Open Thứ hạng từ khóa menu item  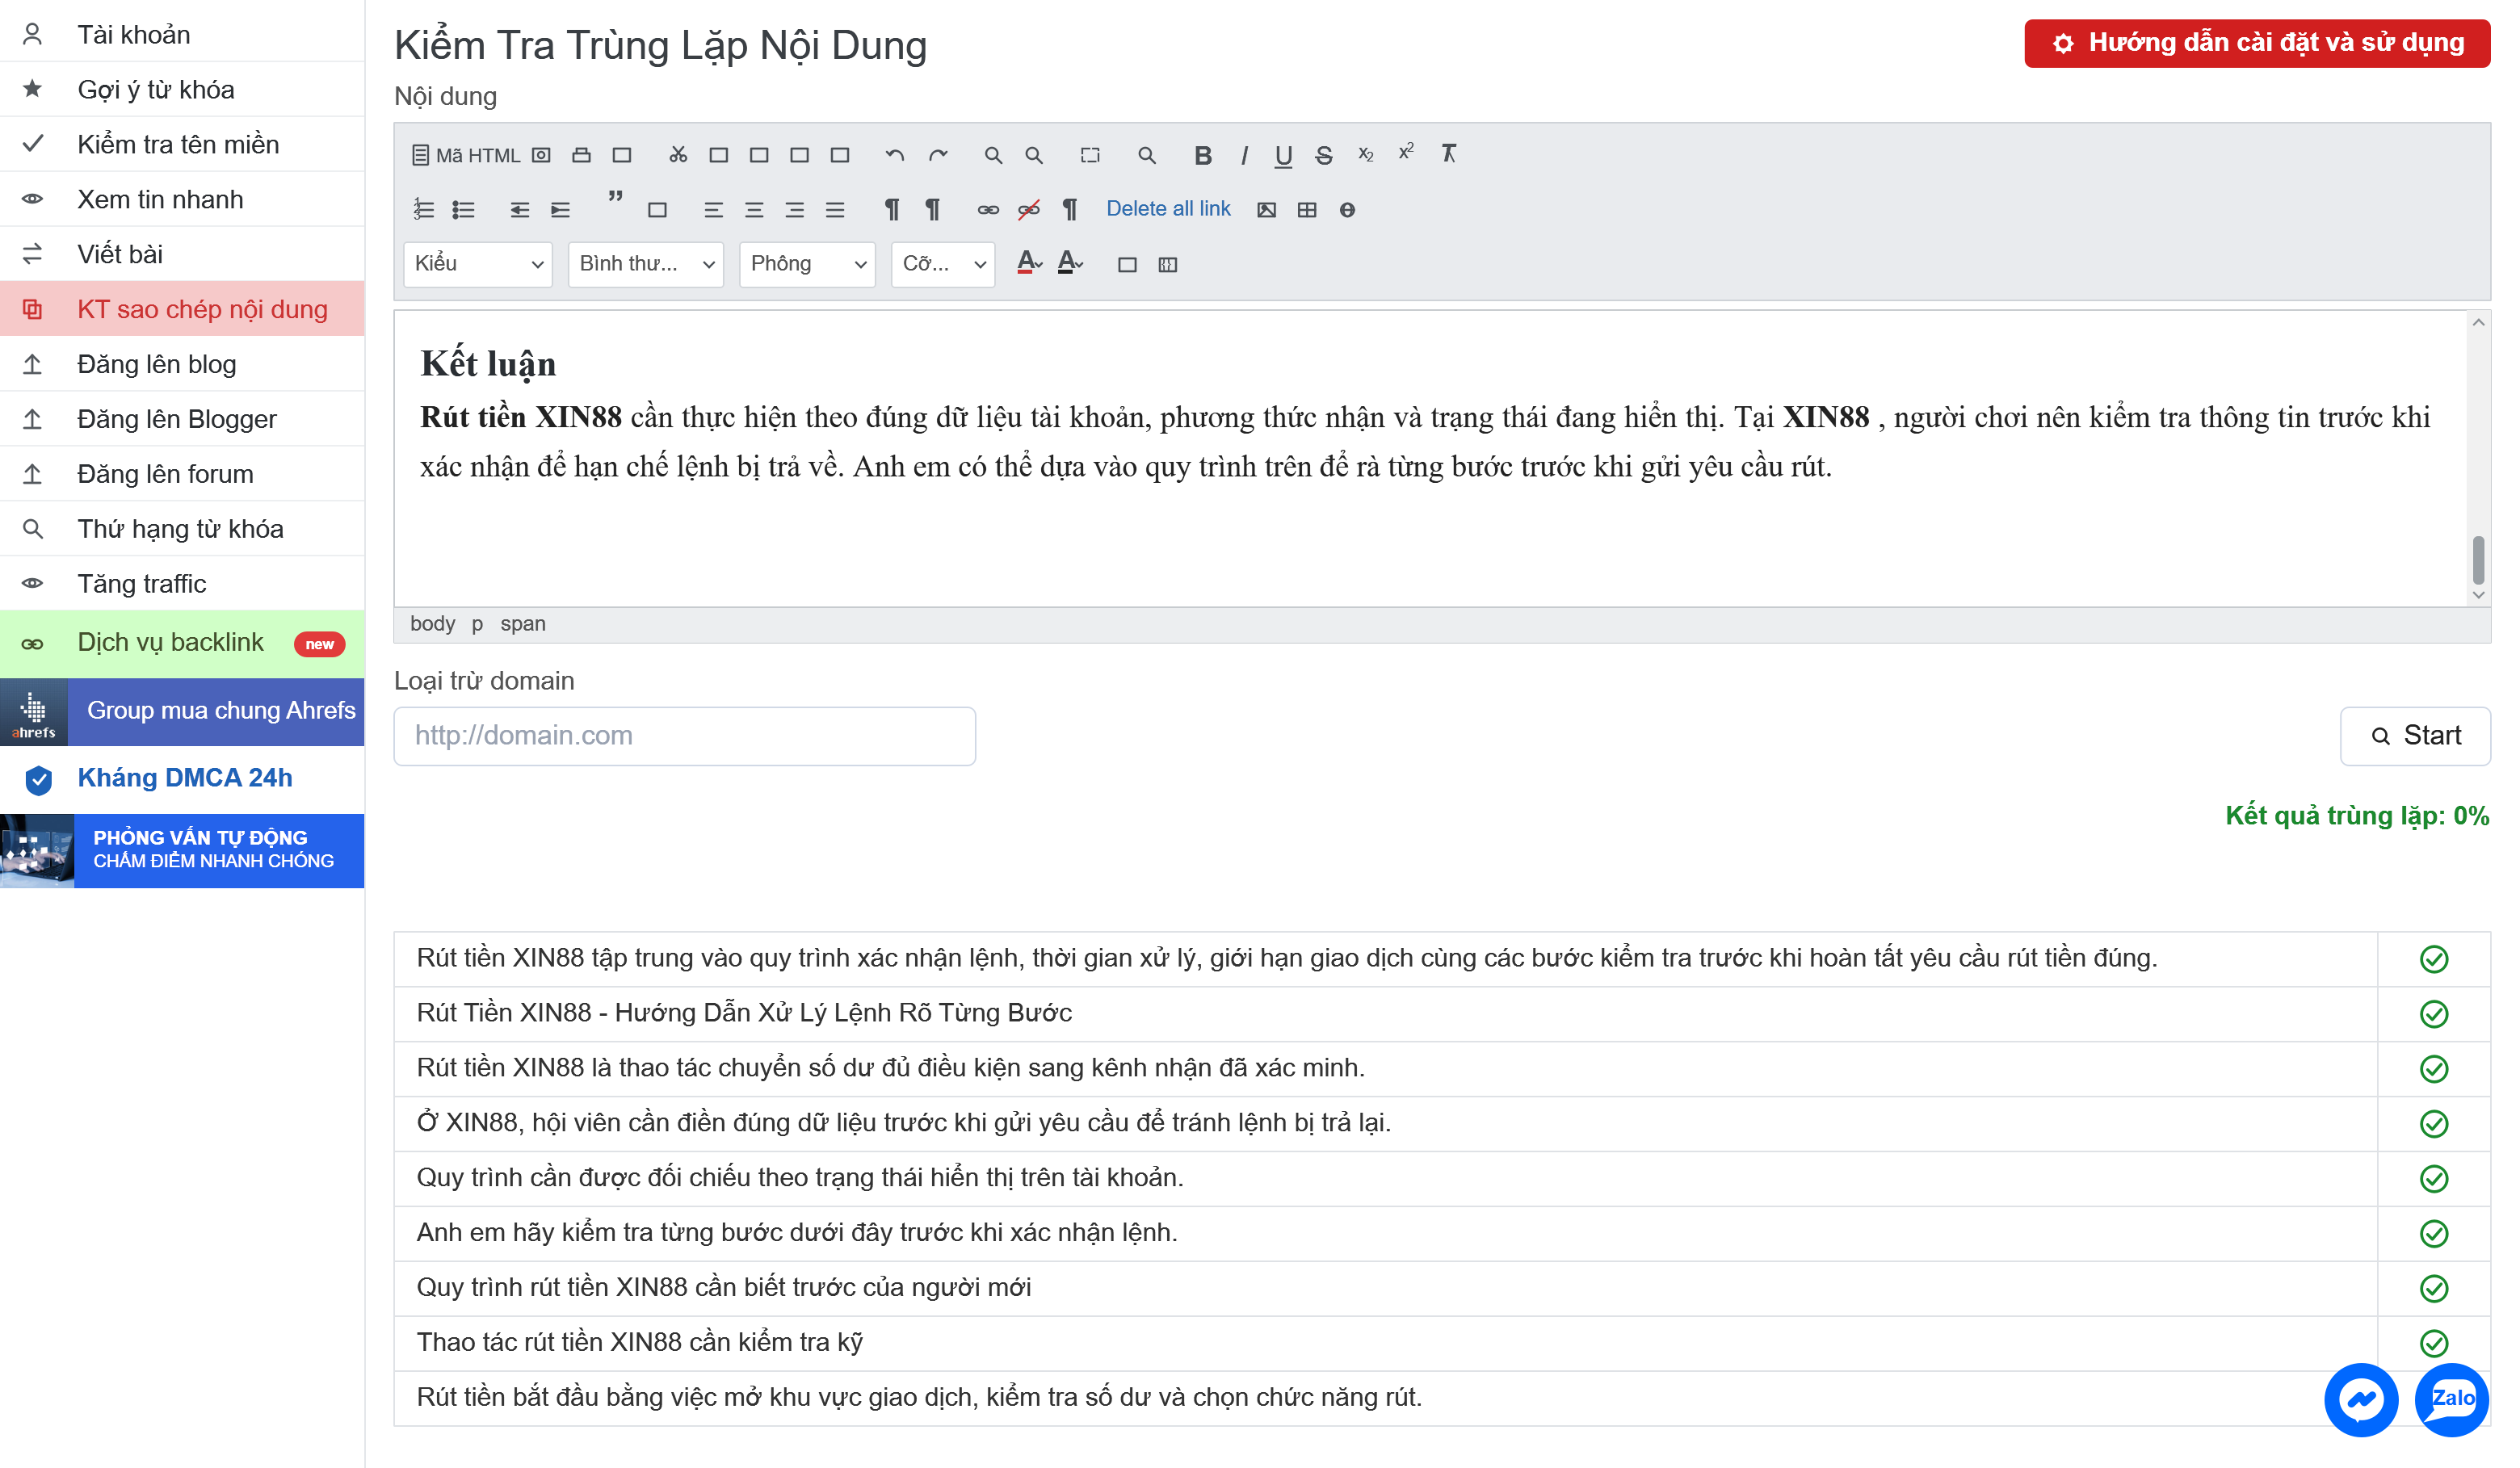(182, 529)
